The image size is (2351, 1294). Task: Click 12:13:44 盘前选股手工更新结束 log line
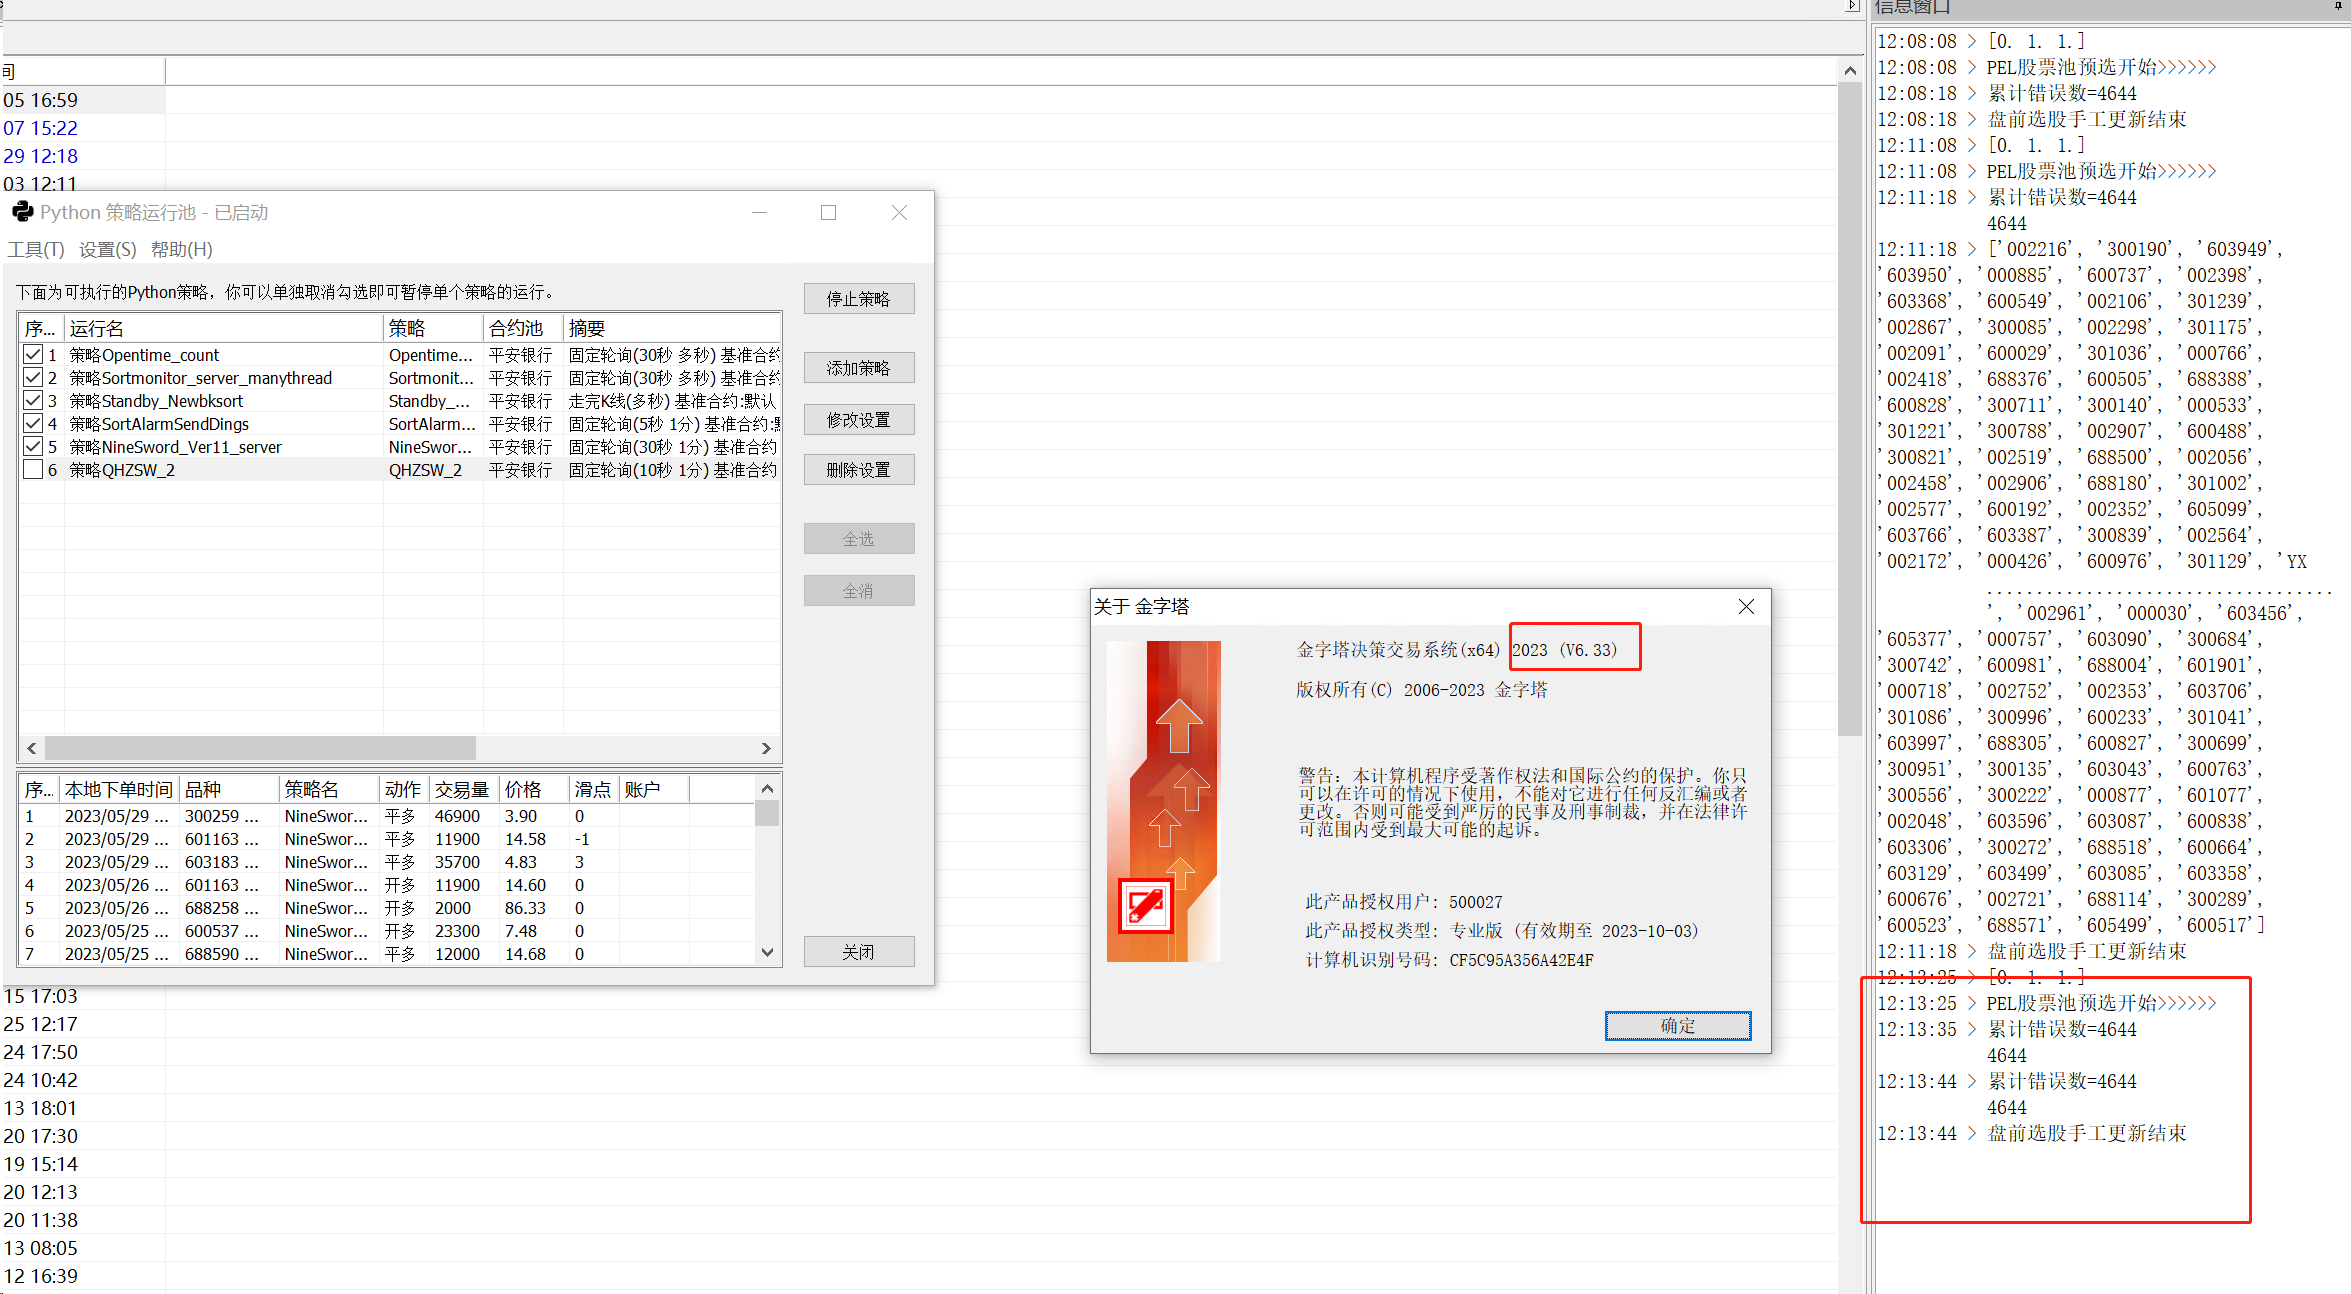coord(2031,1133)
